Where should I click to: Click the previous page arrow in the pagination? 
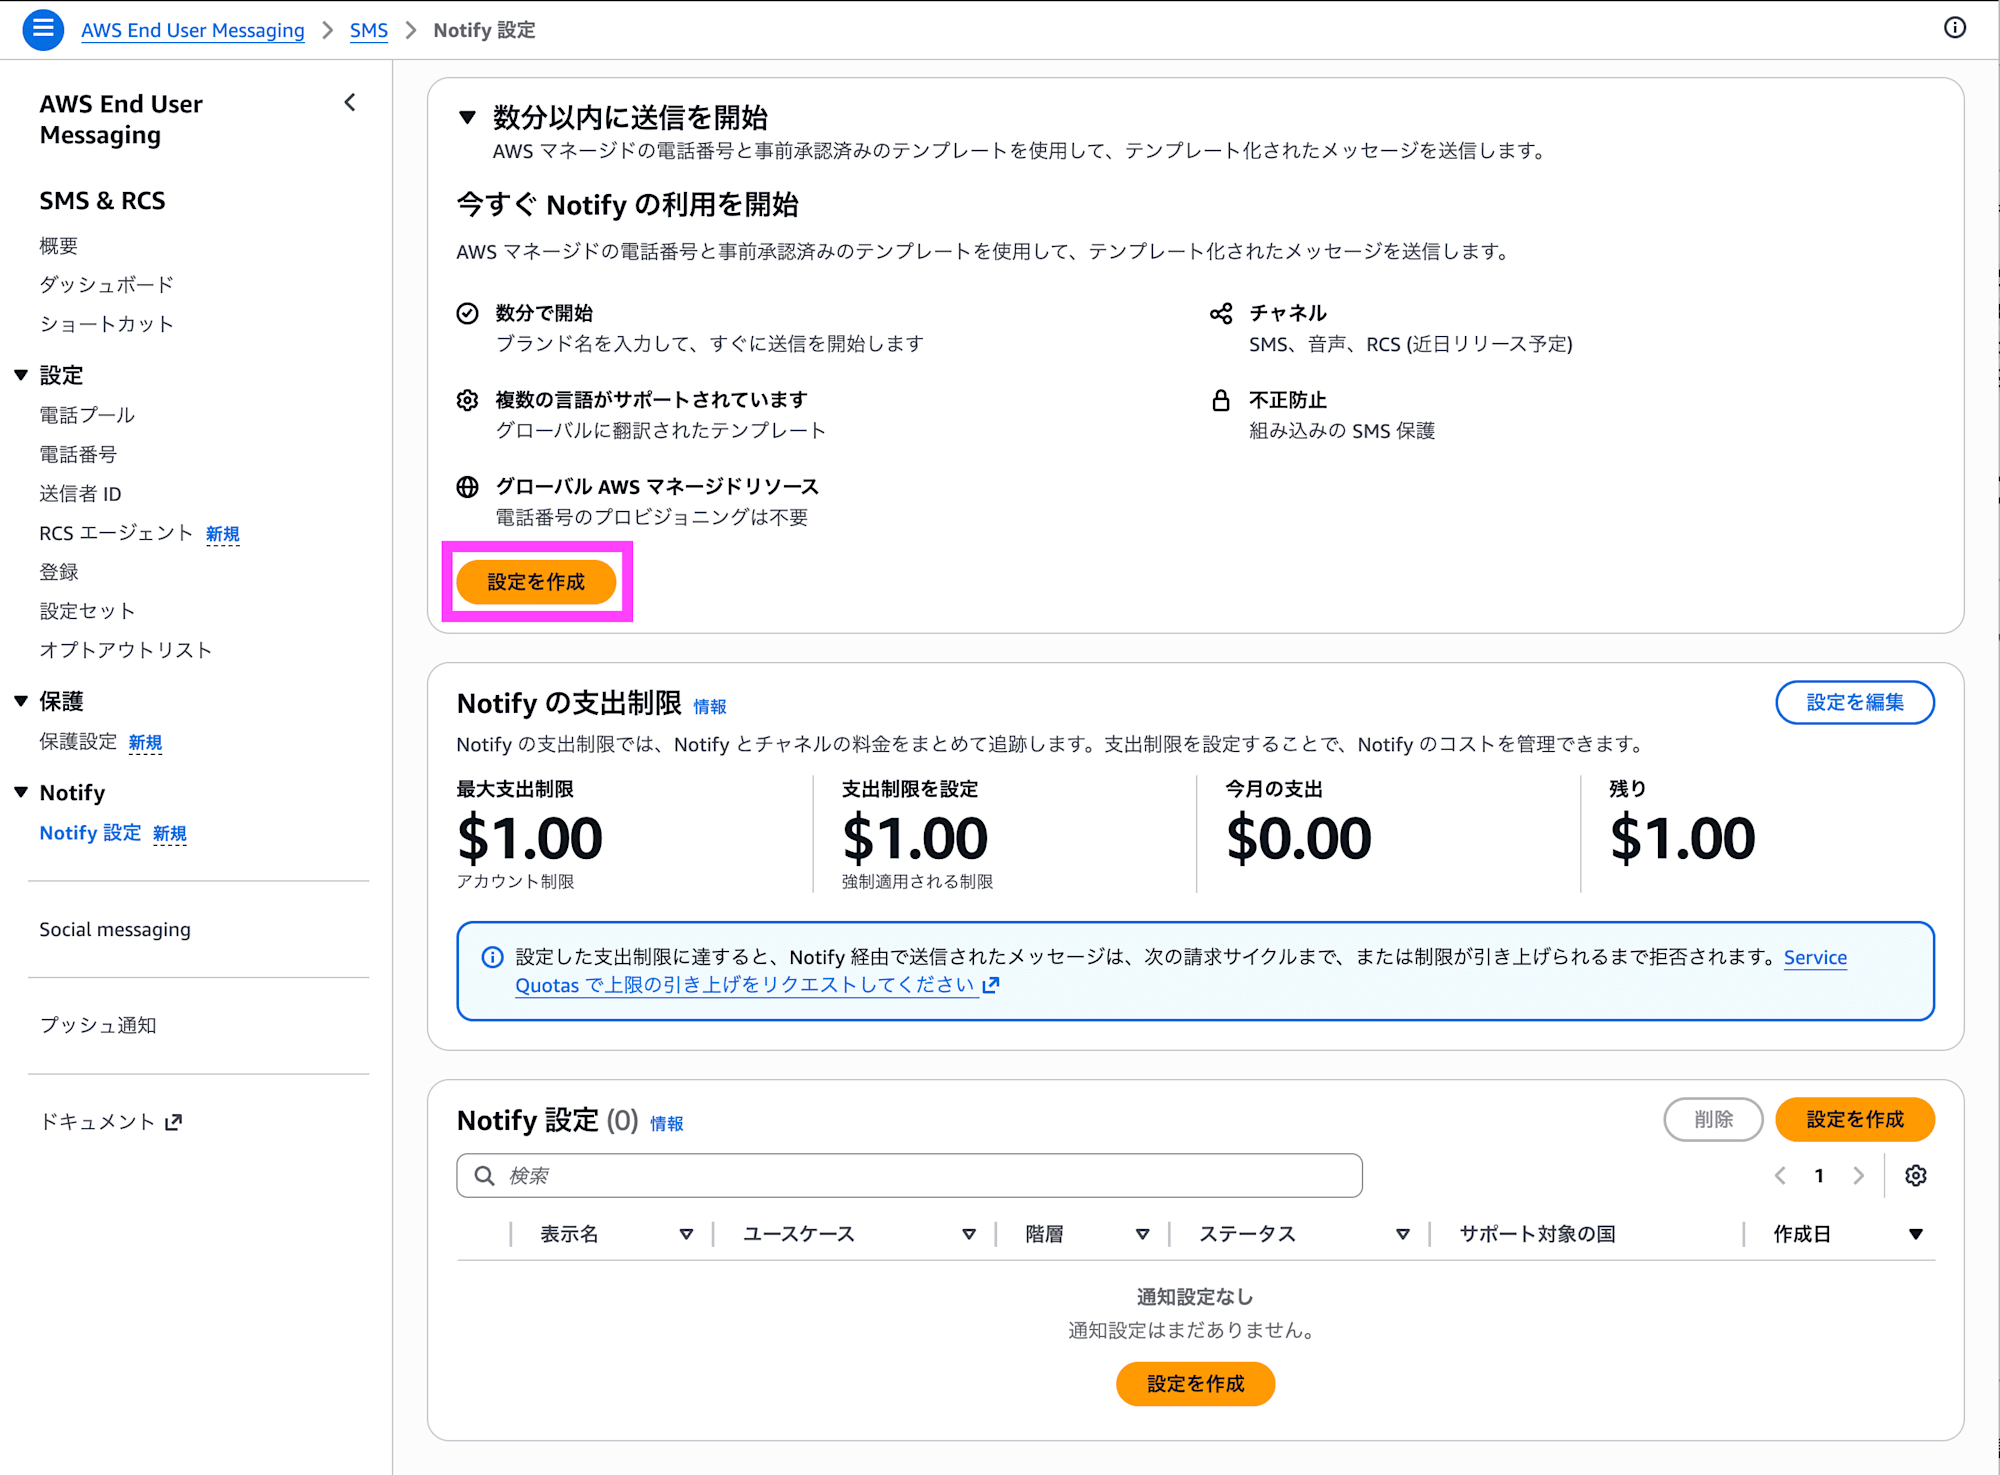pos(1779,1175)
